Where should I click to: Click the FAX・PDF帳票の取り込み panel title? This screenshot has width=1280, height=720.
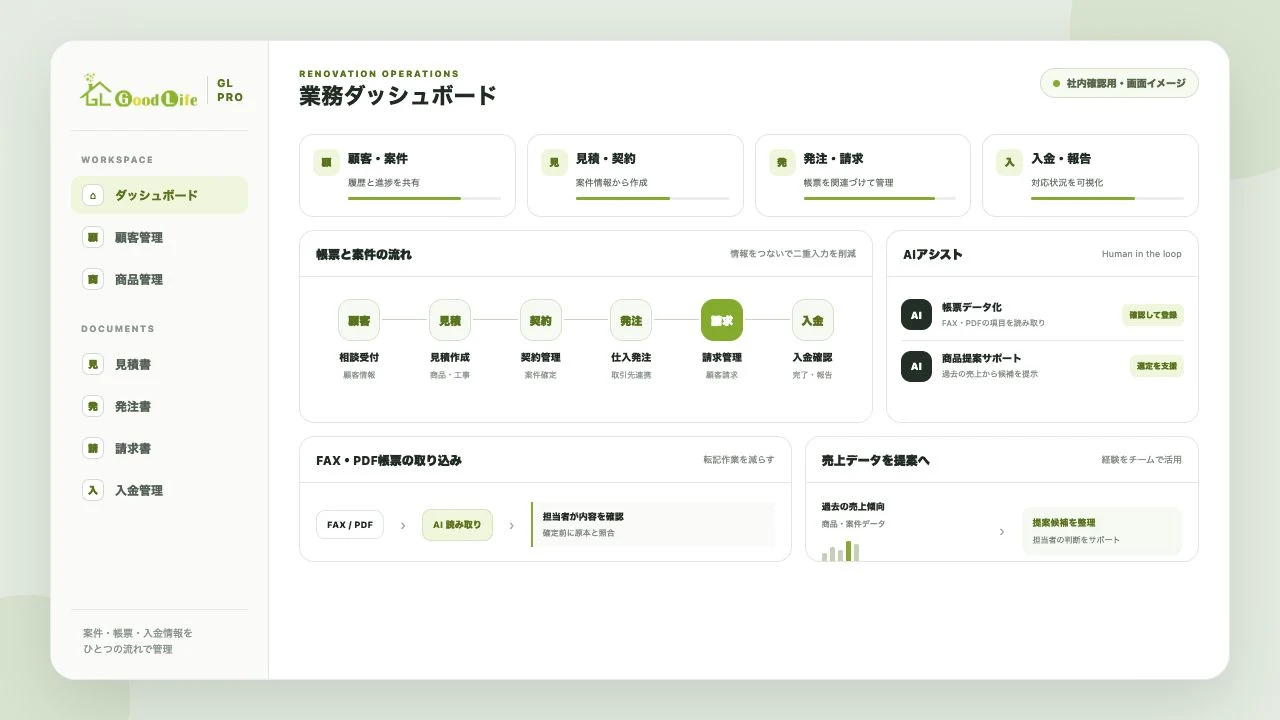389,460
